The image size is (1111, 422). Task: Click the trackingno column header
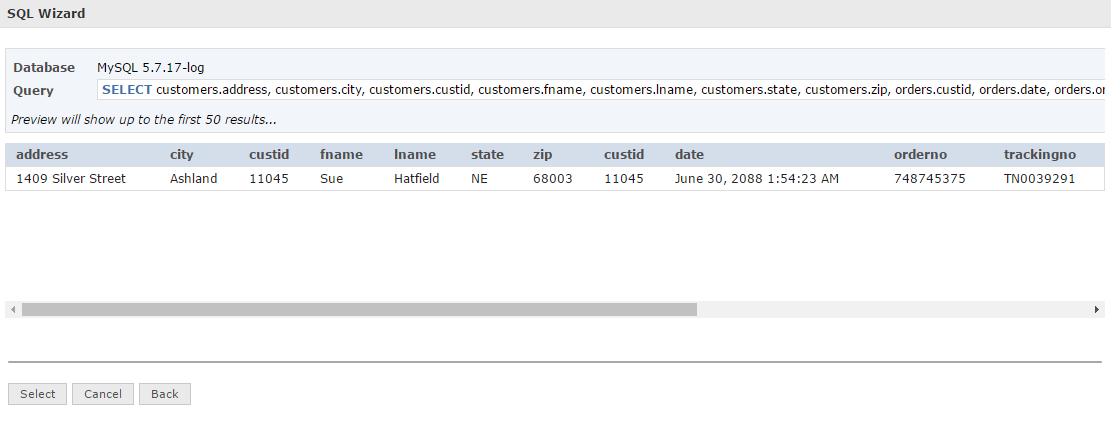click(1039, 155)
